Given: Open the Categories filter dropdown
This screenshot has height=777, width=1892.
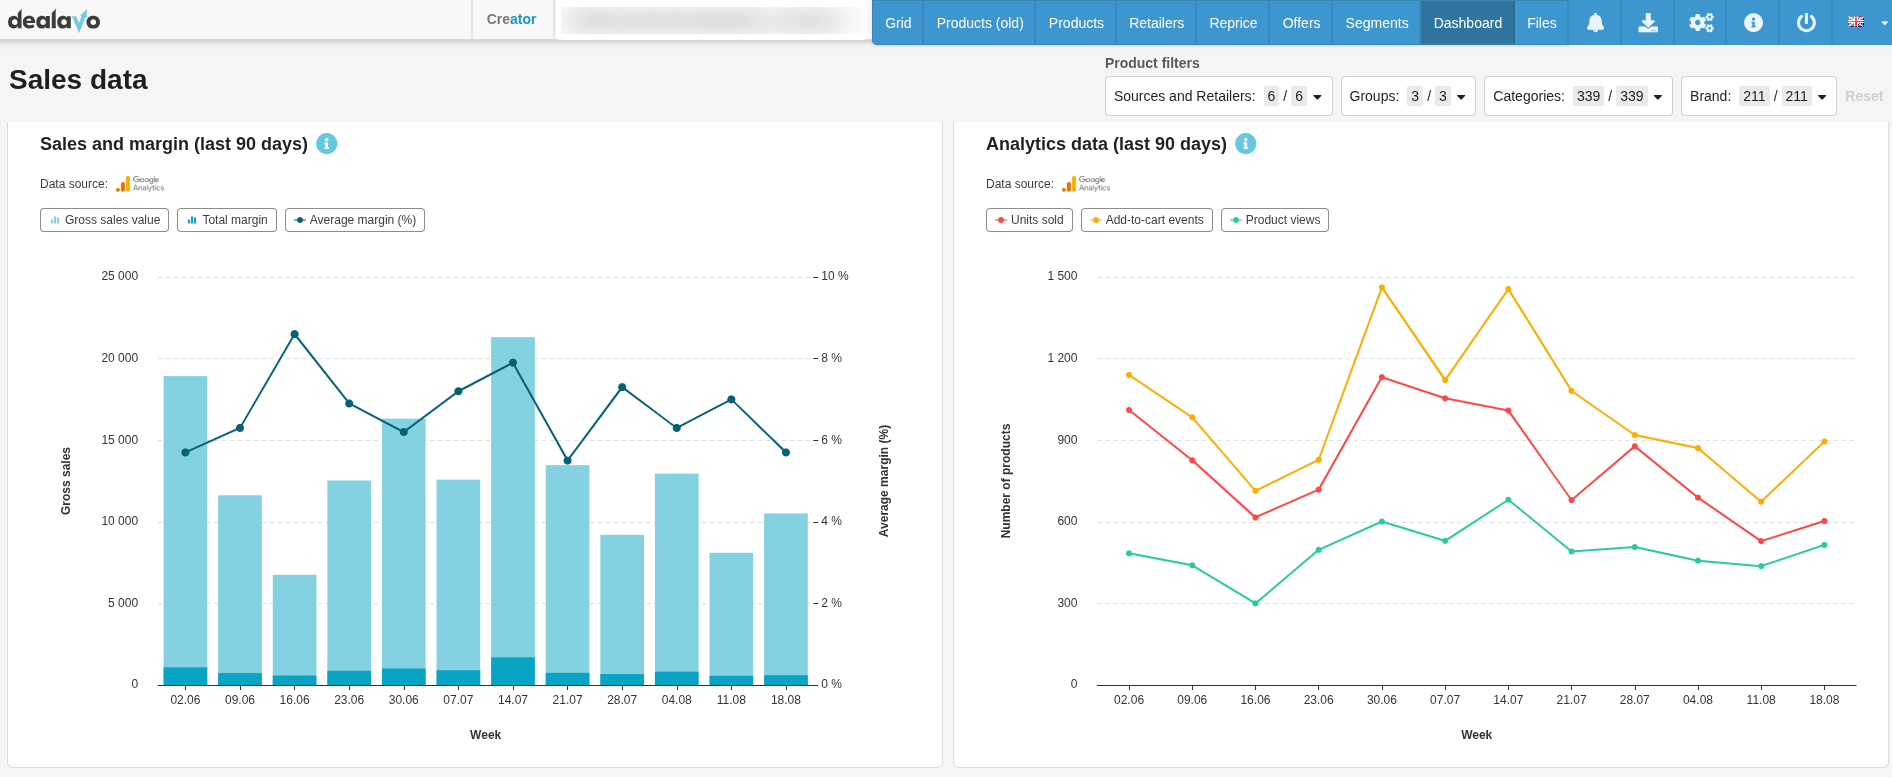Looking at the screenshot, I should pos(1577,96).
